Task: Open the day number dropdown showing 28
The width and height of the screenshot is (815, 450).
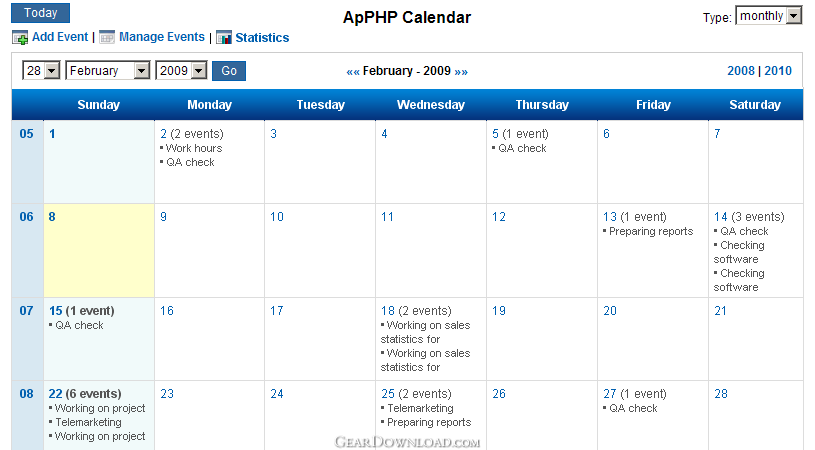Action: click(41, 71)
